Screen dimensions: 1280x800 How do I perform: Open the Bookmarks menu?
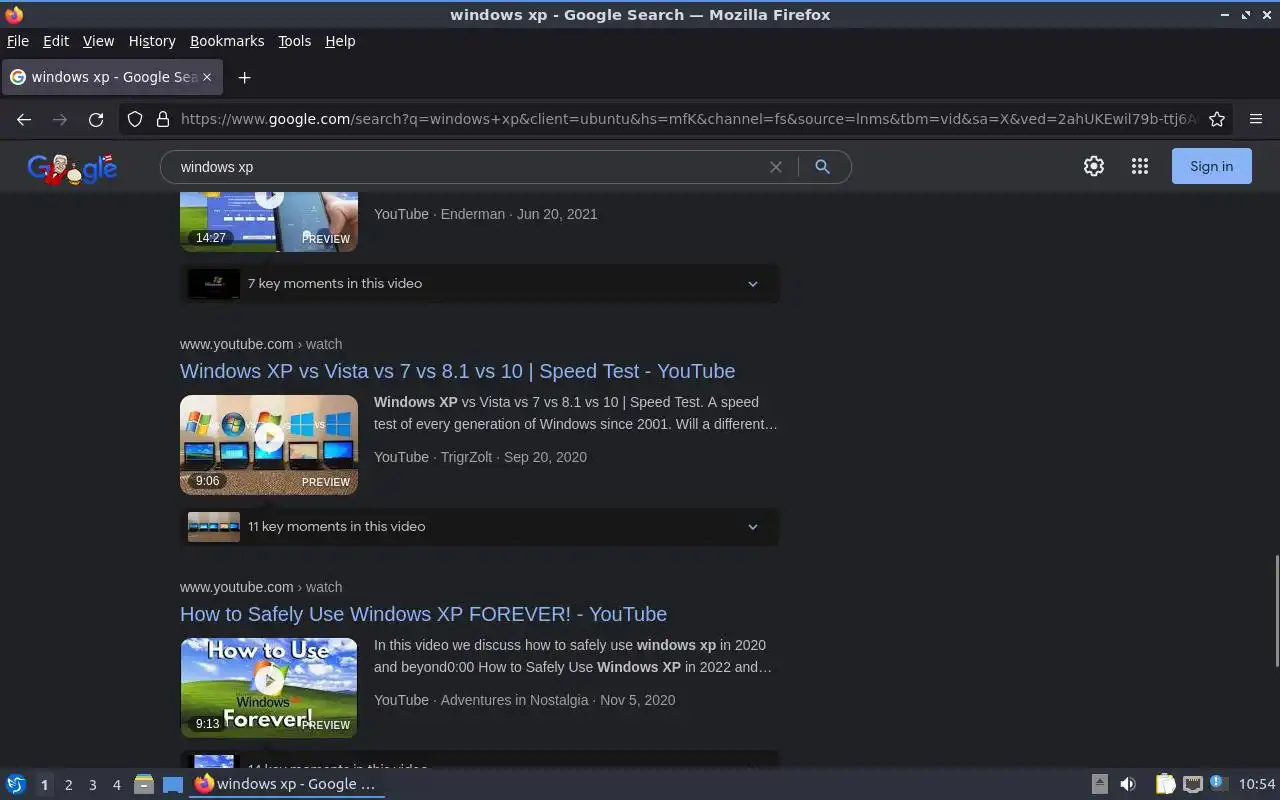(x=227, y=41)
